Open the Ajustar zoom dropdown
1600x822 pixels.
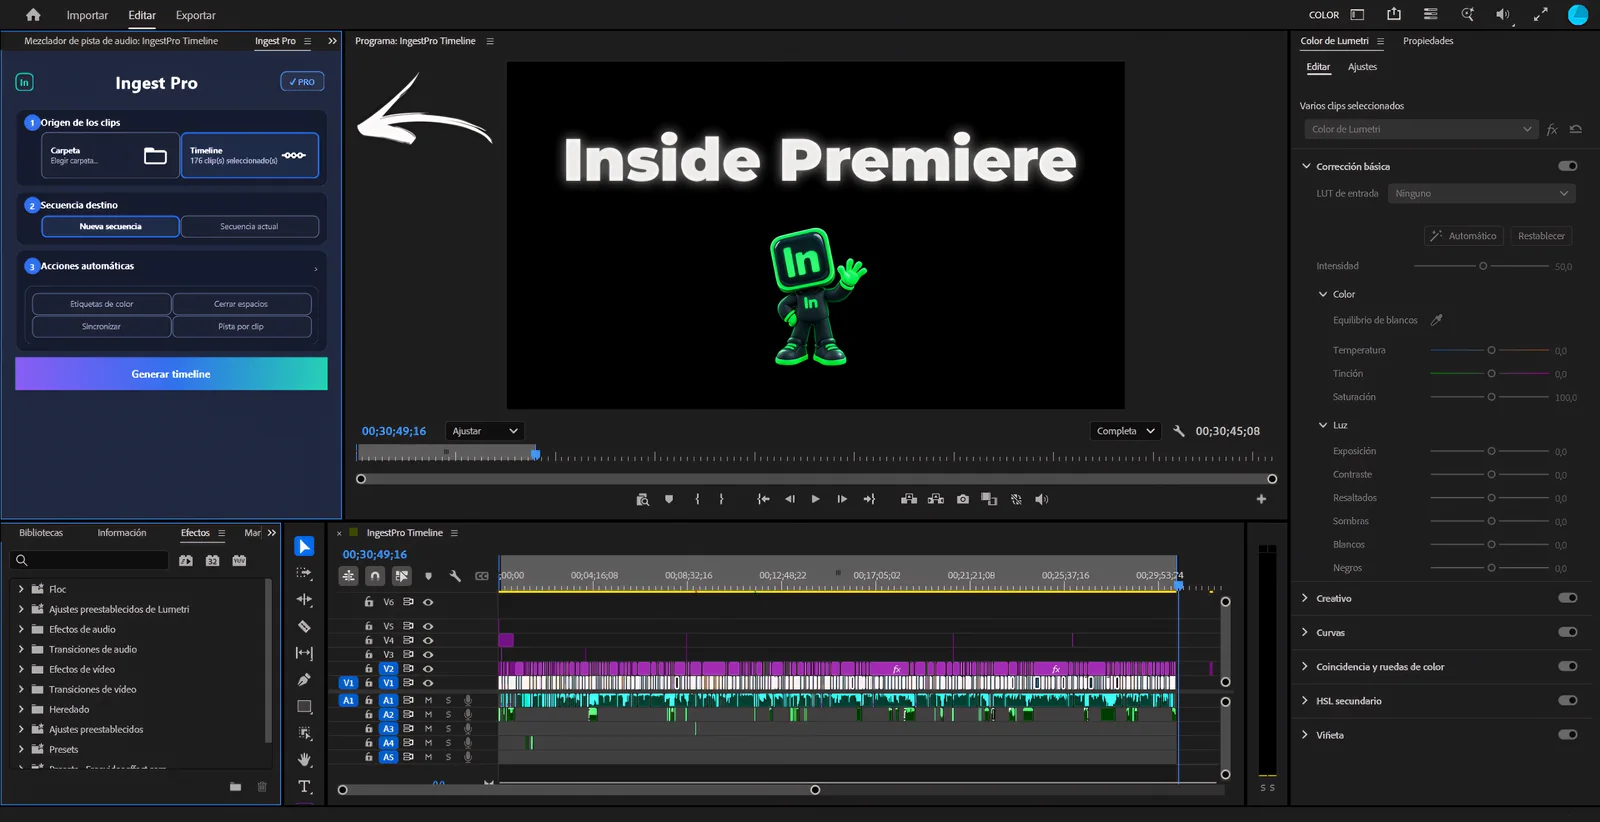point(484,431)
